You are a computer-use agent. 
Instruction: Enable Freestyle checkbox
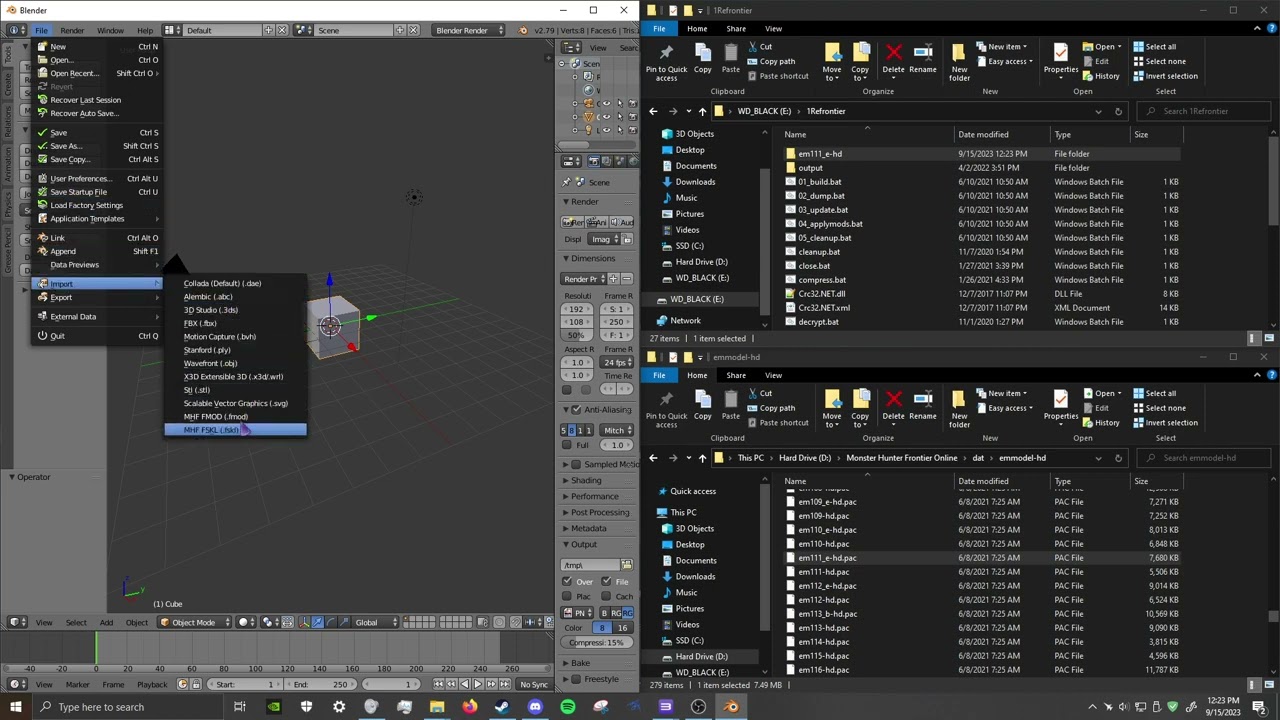576,679
